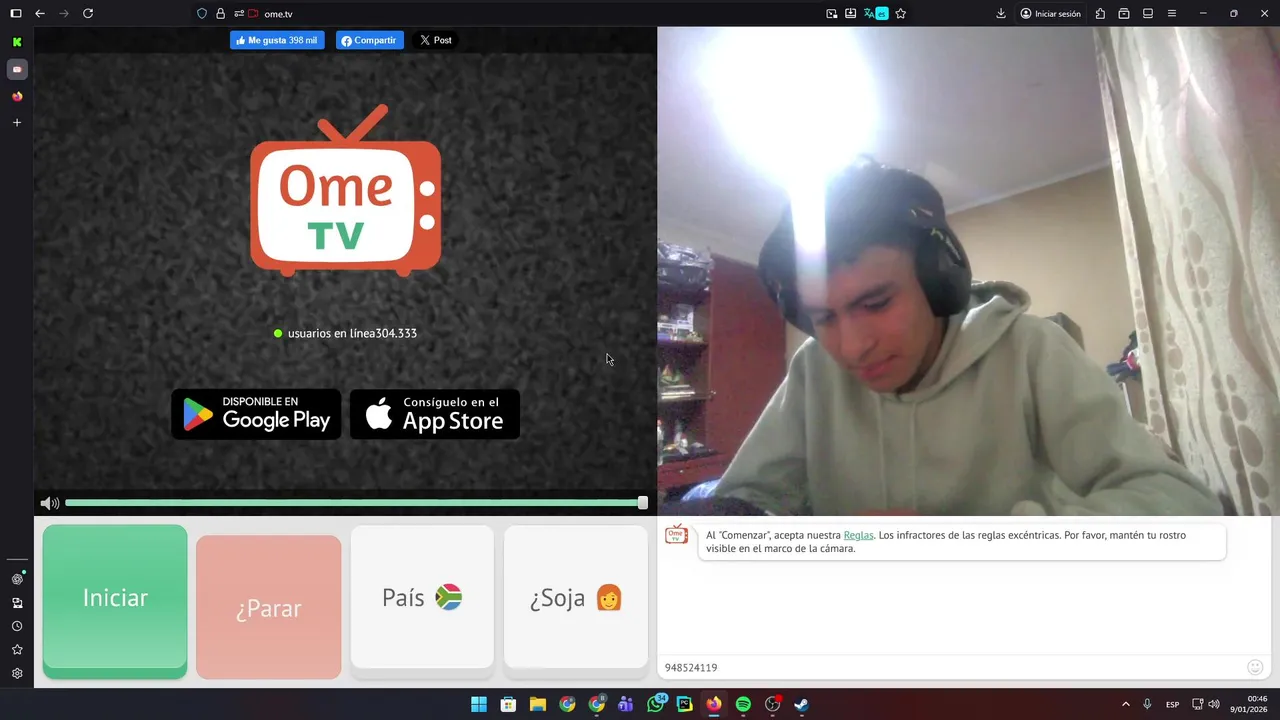Open Steam from the taskbar
This screenshot has height=720, width=1280.
[801, 704]
